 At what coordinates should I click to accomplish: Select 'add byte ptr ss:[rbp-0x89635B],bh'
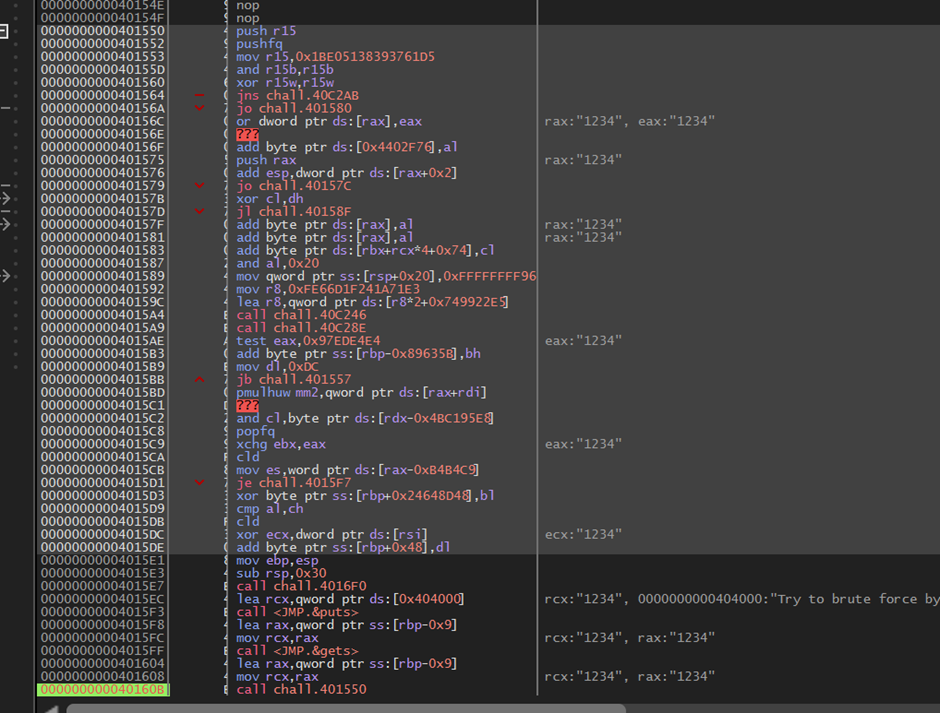pos(358,354)
